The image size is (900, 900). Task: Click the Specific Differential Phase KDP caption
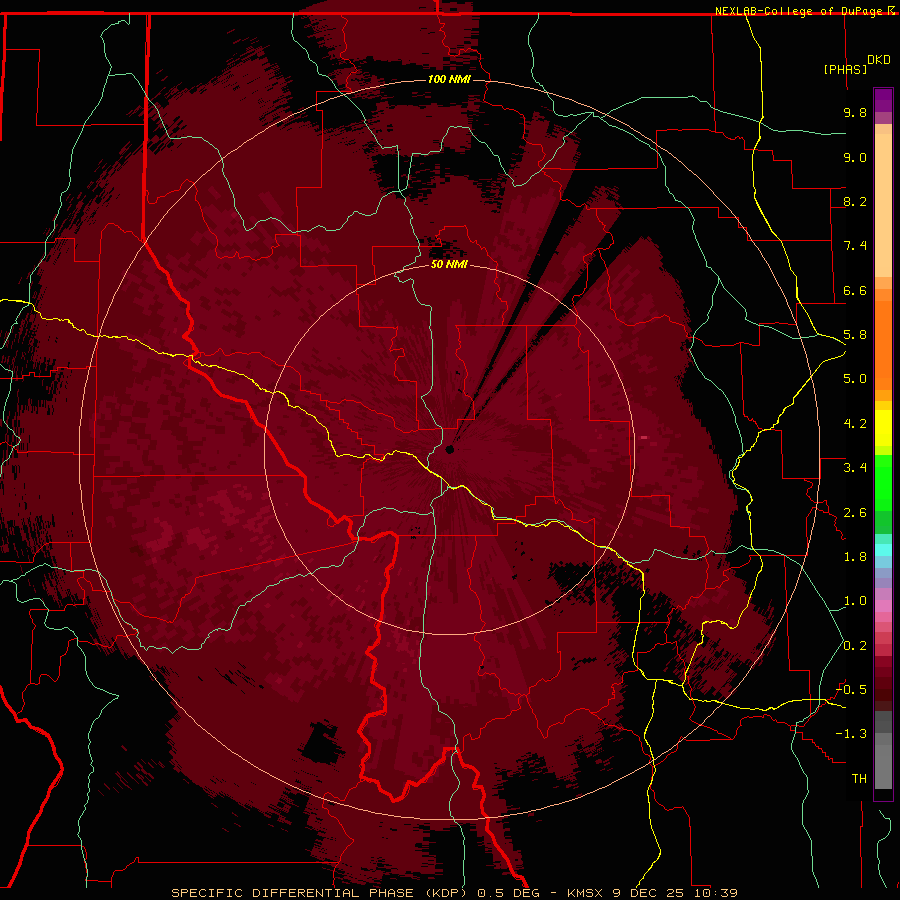[x=455, y=893]
